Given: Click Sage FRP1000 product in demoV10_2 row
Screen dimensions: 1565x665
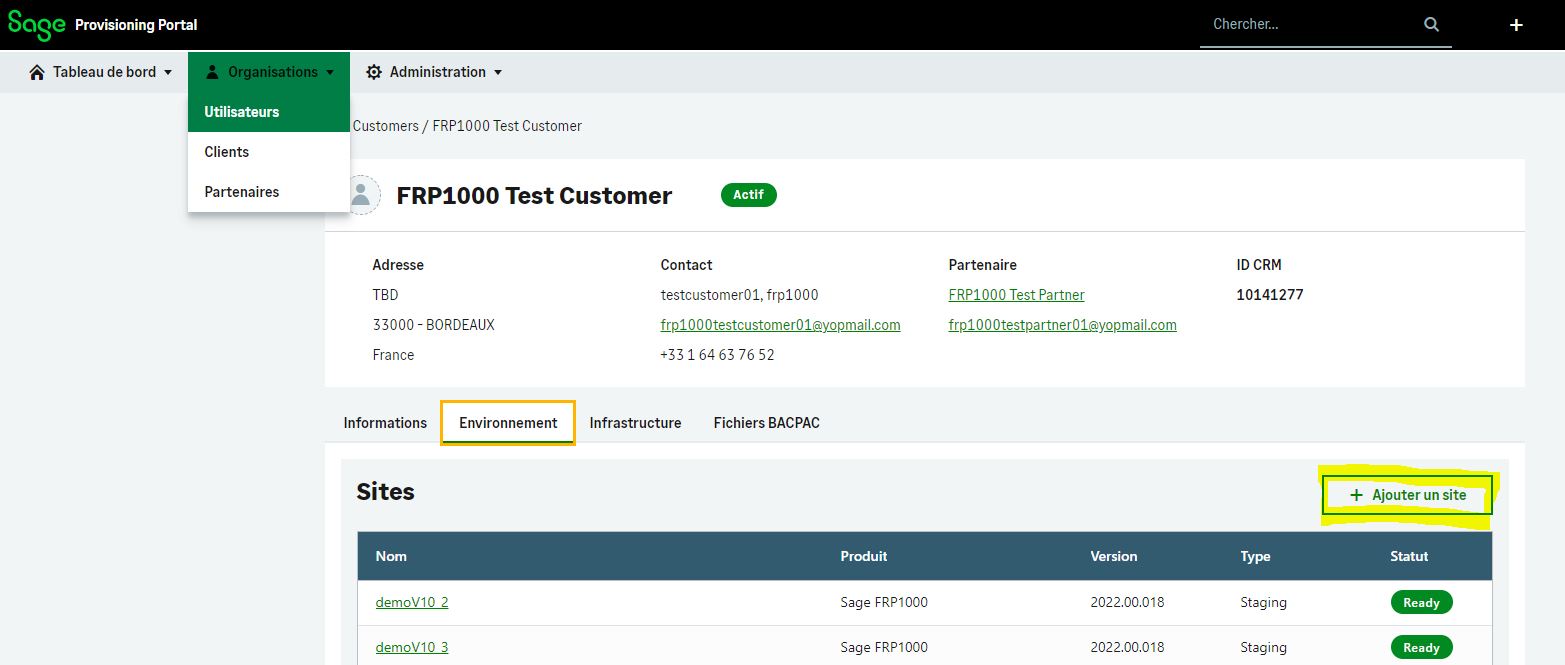Looking at the screenshot, I should [884, 602].
